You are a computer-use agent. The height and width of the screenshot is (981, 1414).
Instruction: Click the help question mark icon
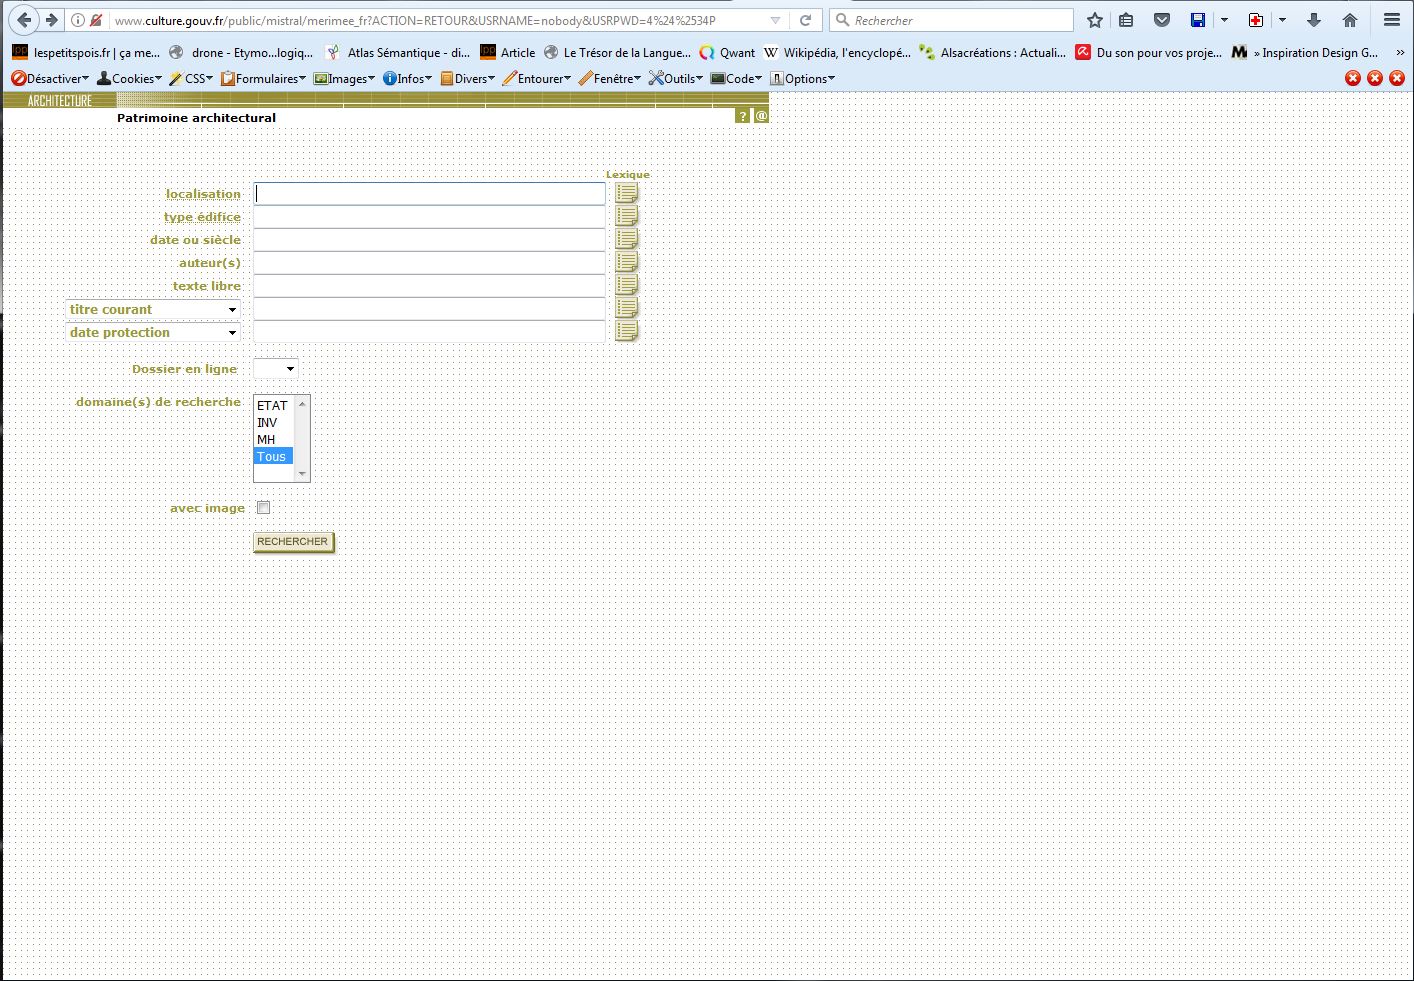click(742, 116)
